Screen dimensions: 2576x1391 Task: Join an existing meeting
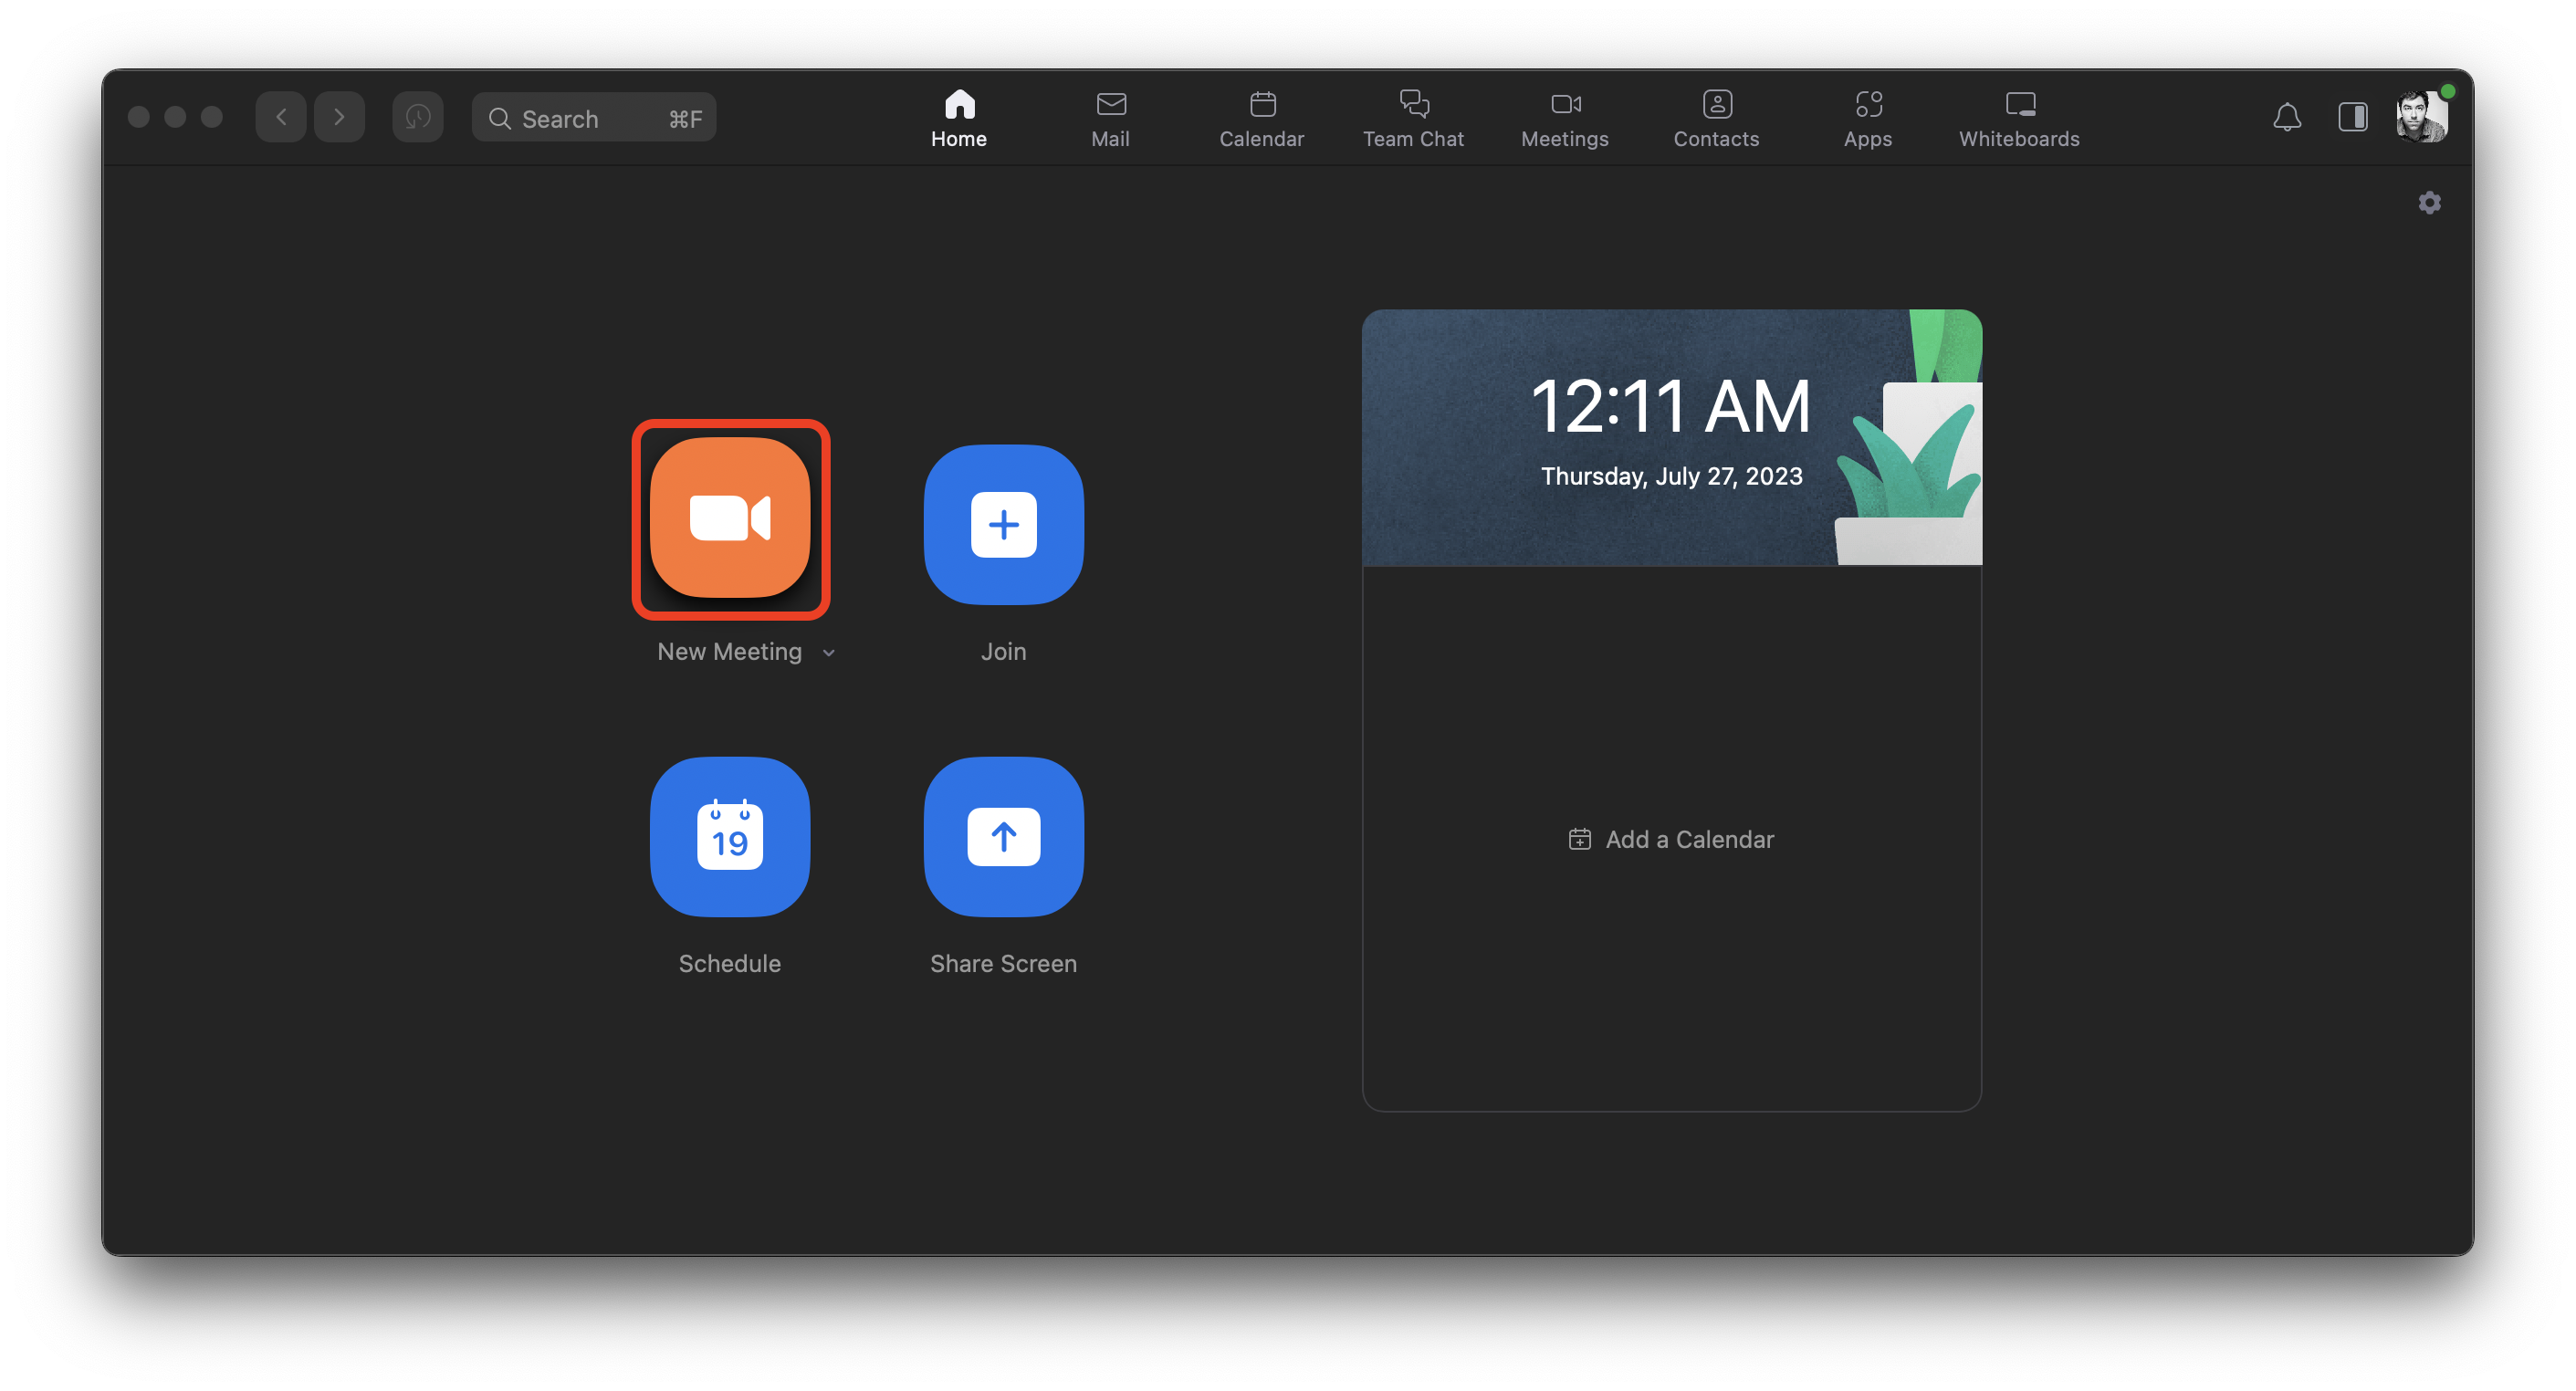tap(1003, 524)
